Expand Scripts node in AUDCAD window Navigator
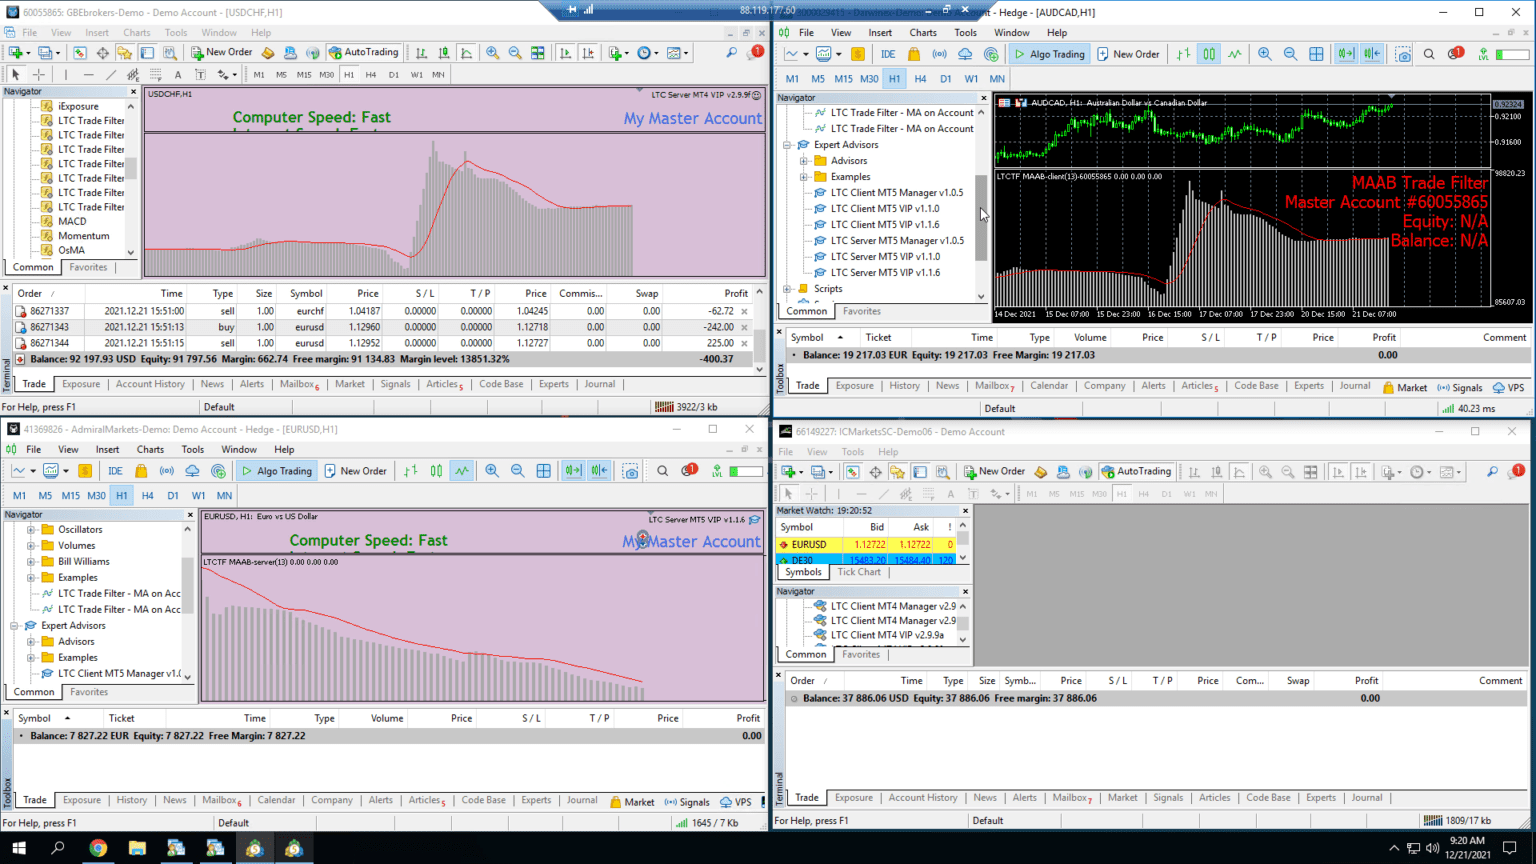Viewport: 1536px width, 864px height. pyautogui.click(x=787, y=289)
